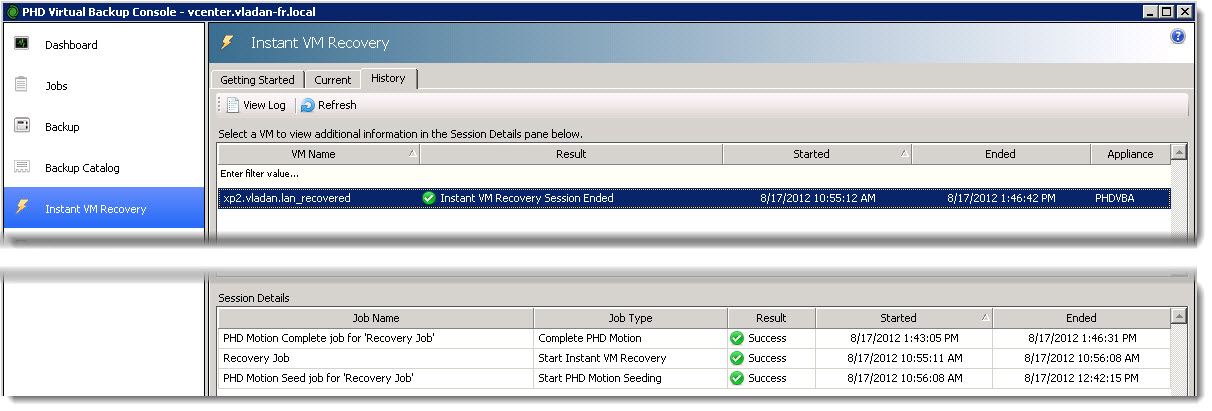1212x411 pixels.
Task: Click the green check icon next to Session Ended
Action: tap(430, 198)
